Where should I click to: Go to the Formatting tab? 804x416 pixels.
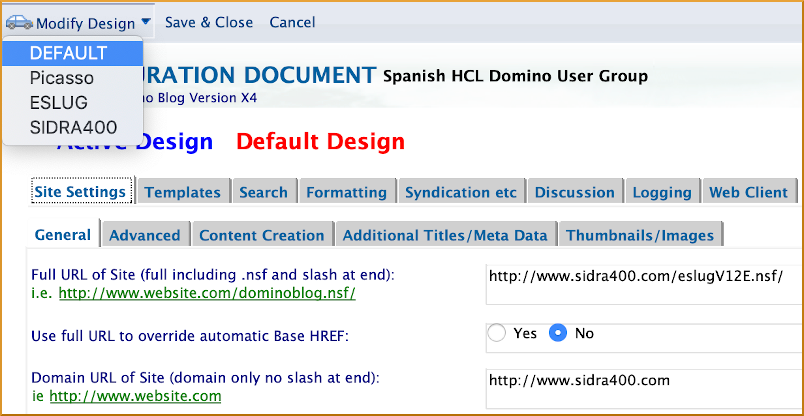pyautogui.click(x=346, y=192)
